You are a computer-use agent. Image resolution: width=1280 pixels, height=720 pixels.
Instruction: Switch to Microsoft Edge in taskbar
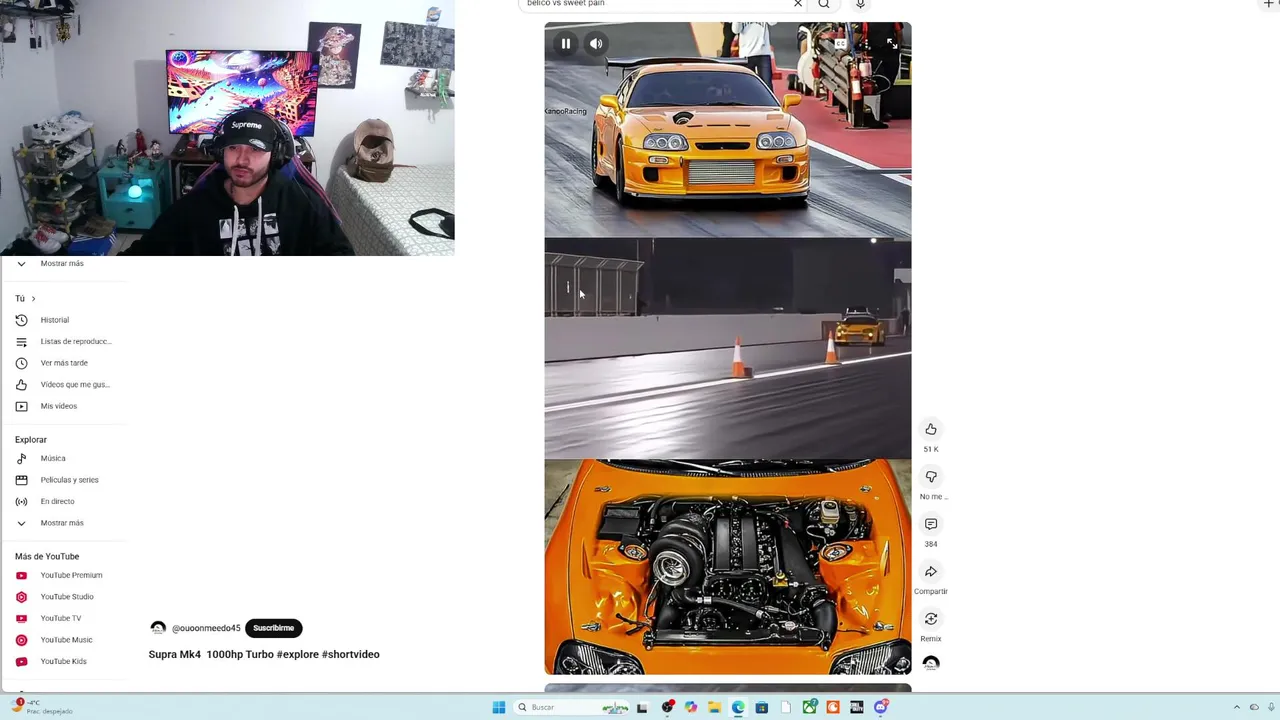738,707
